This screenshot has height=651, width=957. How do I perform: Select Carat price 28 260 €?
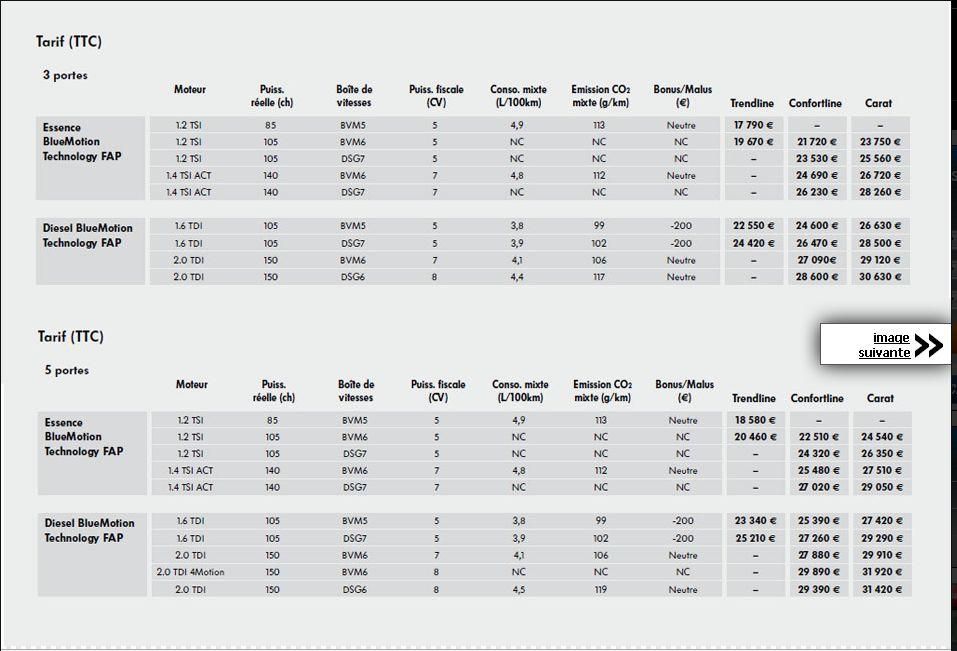(880, 192)
